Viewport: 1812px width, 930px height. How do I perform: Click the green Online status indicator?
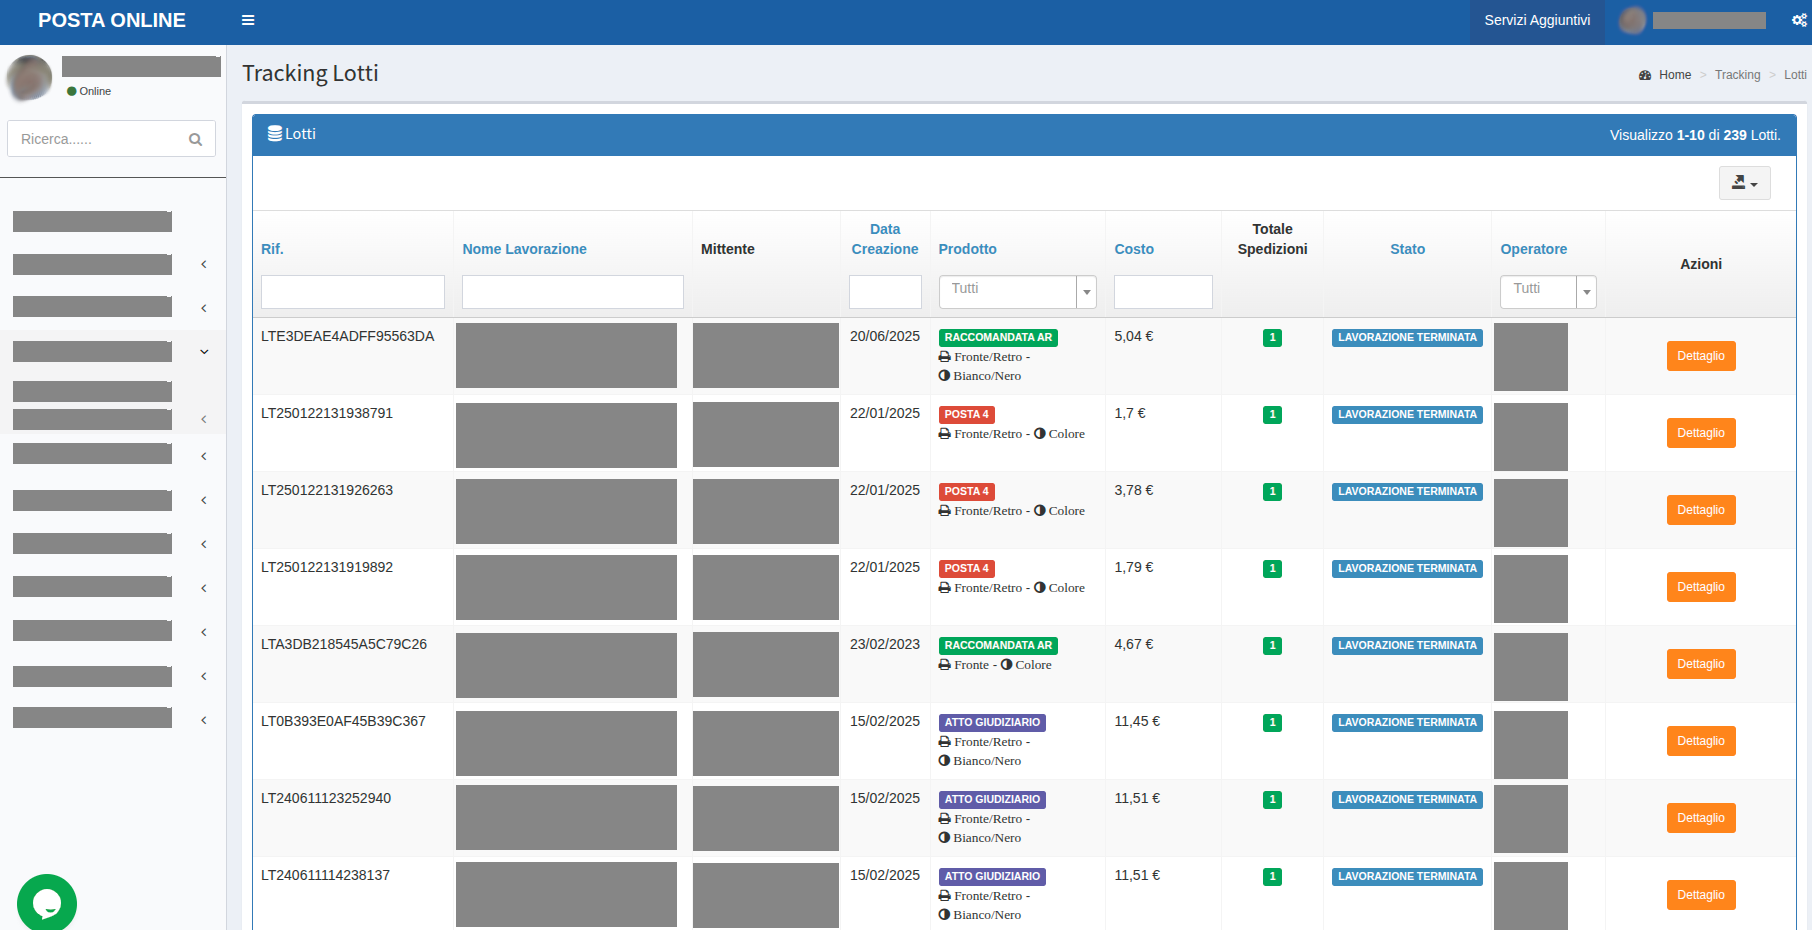(74, 90)
